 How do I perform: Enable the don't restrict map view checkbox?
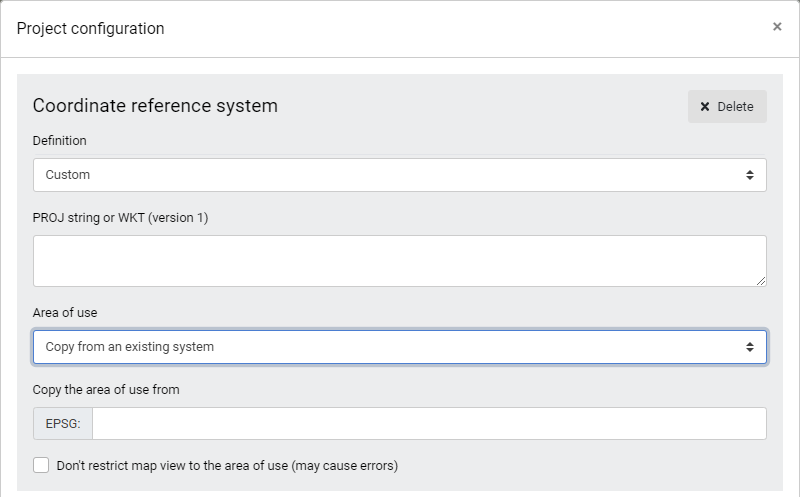(41, 465)
